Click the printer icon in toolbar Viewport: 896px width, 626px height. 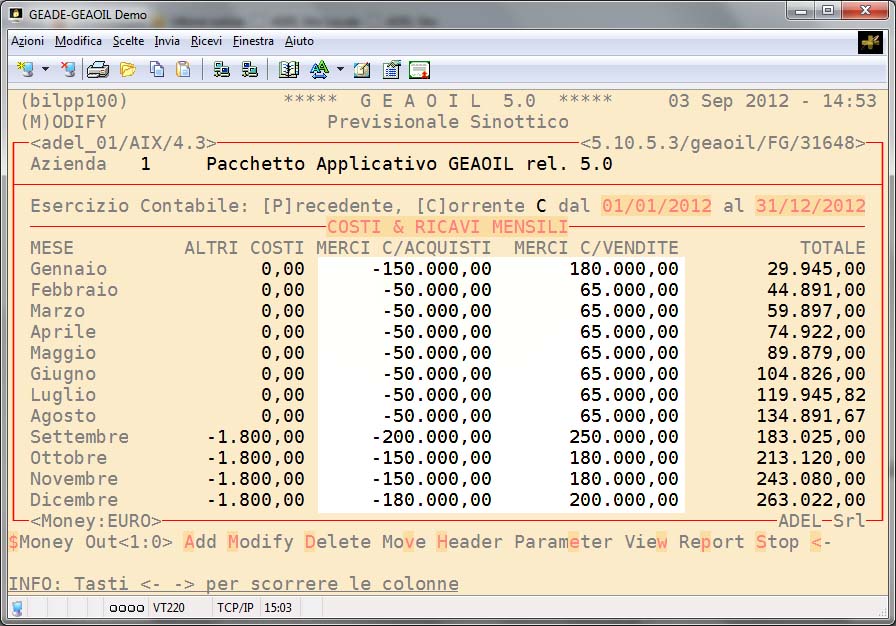tap(97, 69)
